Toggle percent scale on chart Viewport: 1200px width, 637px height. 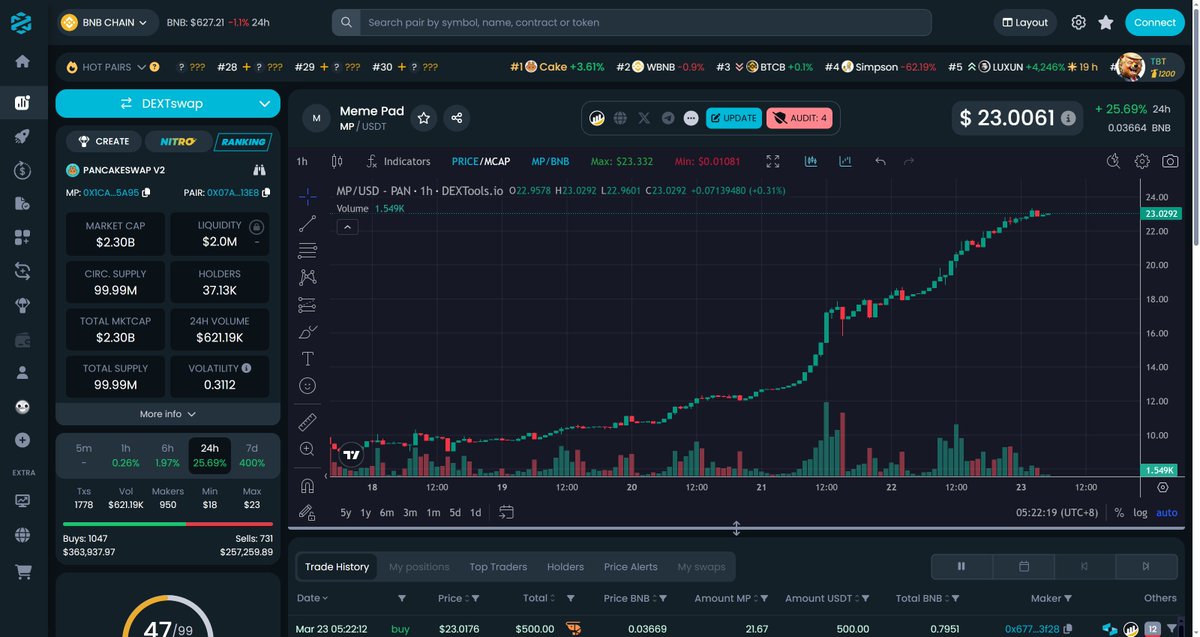coord(1119,512)
